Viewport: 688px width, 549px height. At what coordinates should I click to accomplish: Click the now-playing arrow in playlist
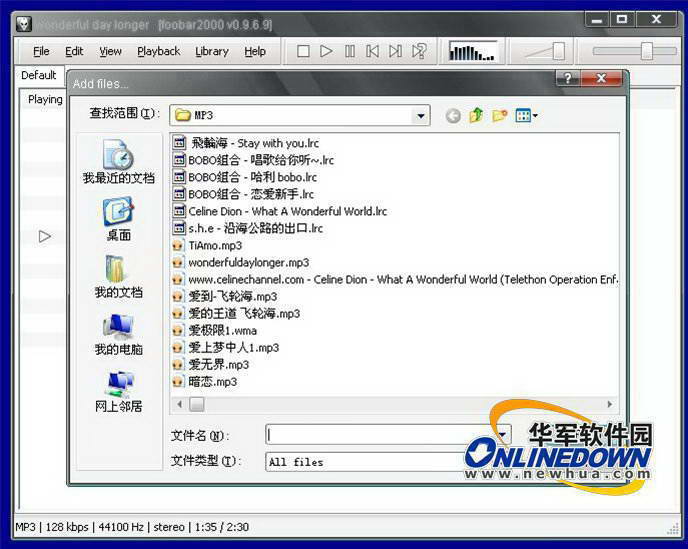coord(45,237)
